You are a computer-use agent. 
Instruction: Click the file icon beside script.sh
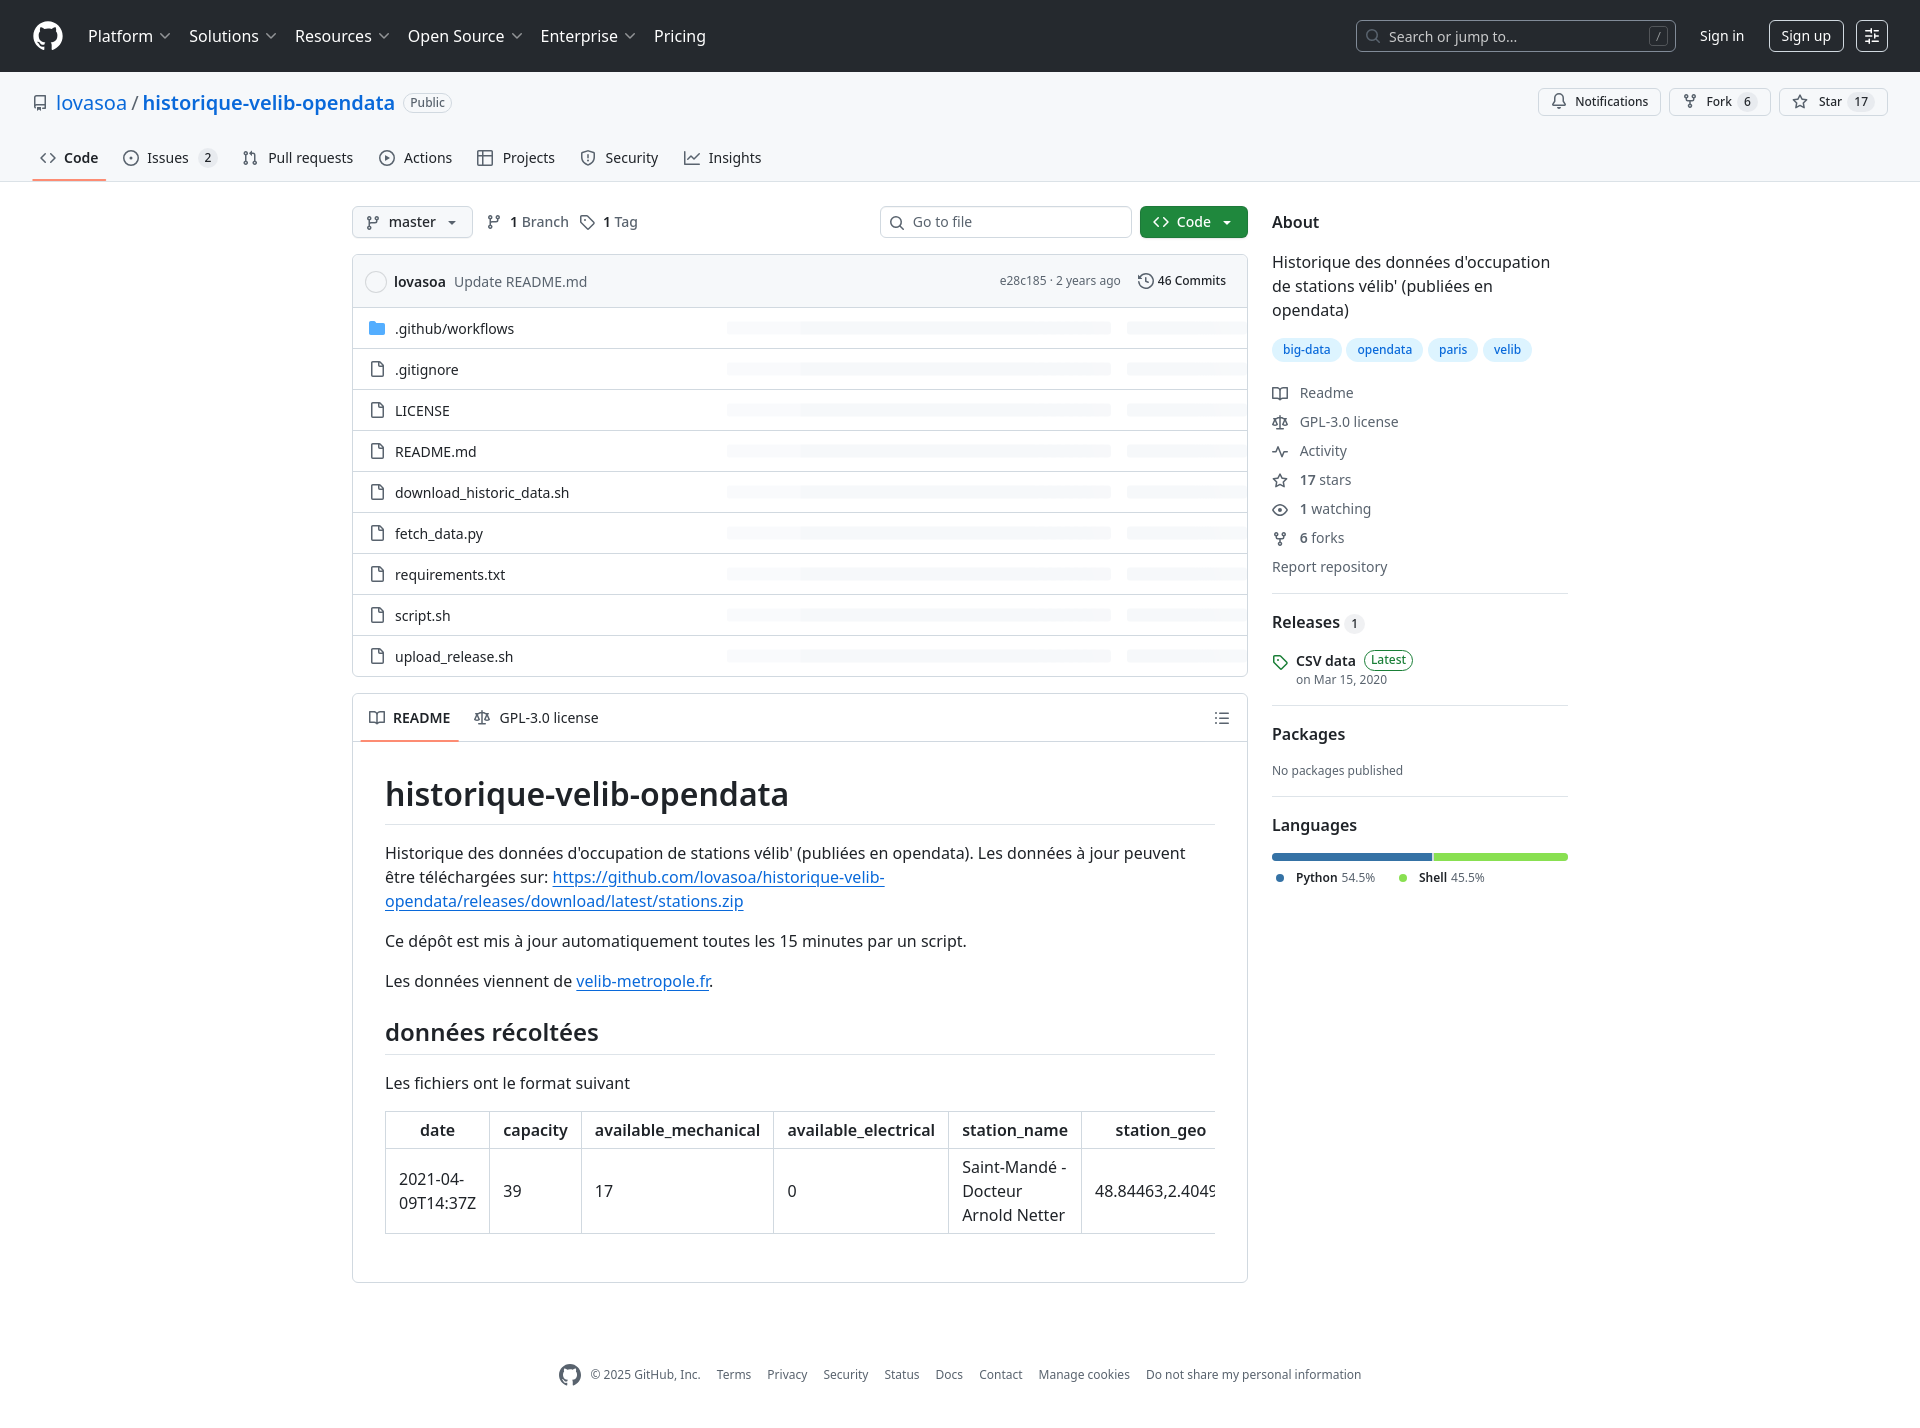point(377,615)
